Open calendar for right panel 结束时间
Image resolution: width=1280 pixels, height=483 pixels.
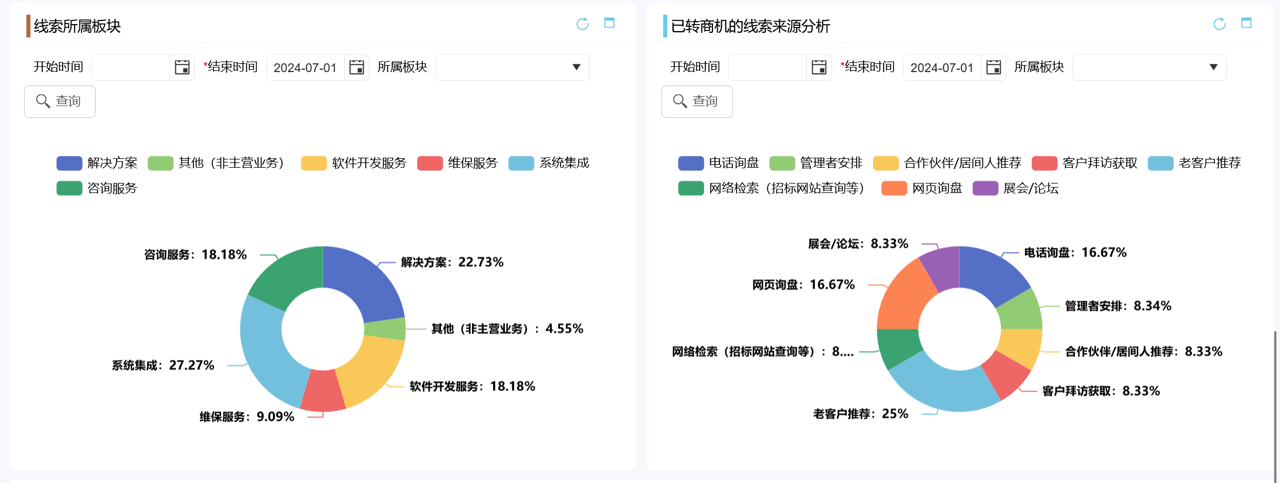(994, 67)
